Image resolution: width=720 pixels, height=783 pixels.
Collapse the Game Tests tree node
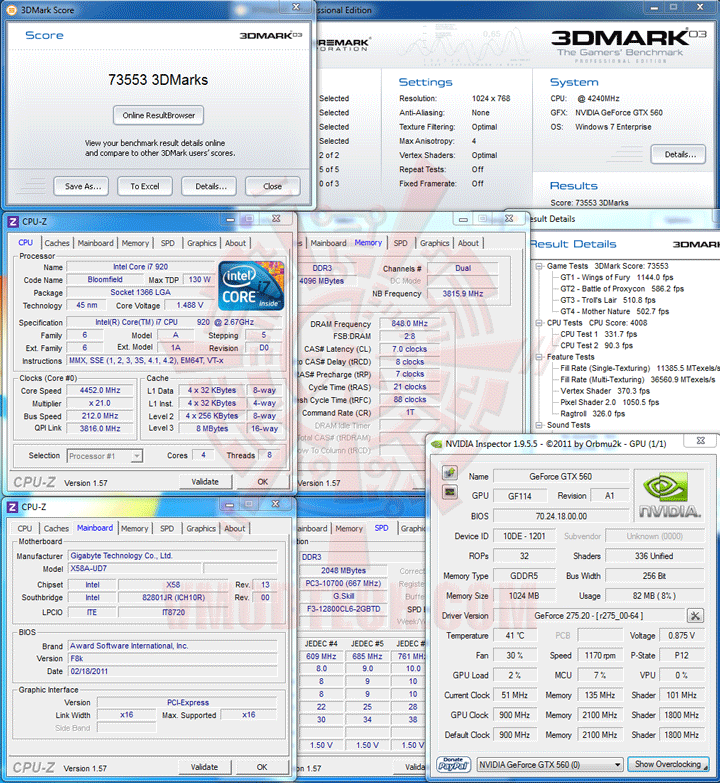pyautogui.click(x=539, y=266)
